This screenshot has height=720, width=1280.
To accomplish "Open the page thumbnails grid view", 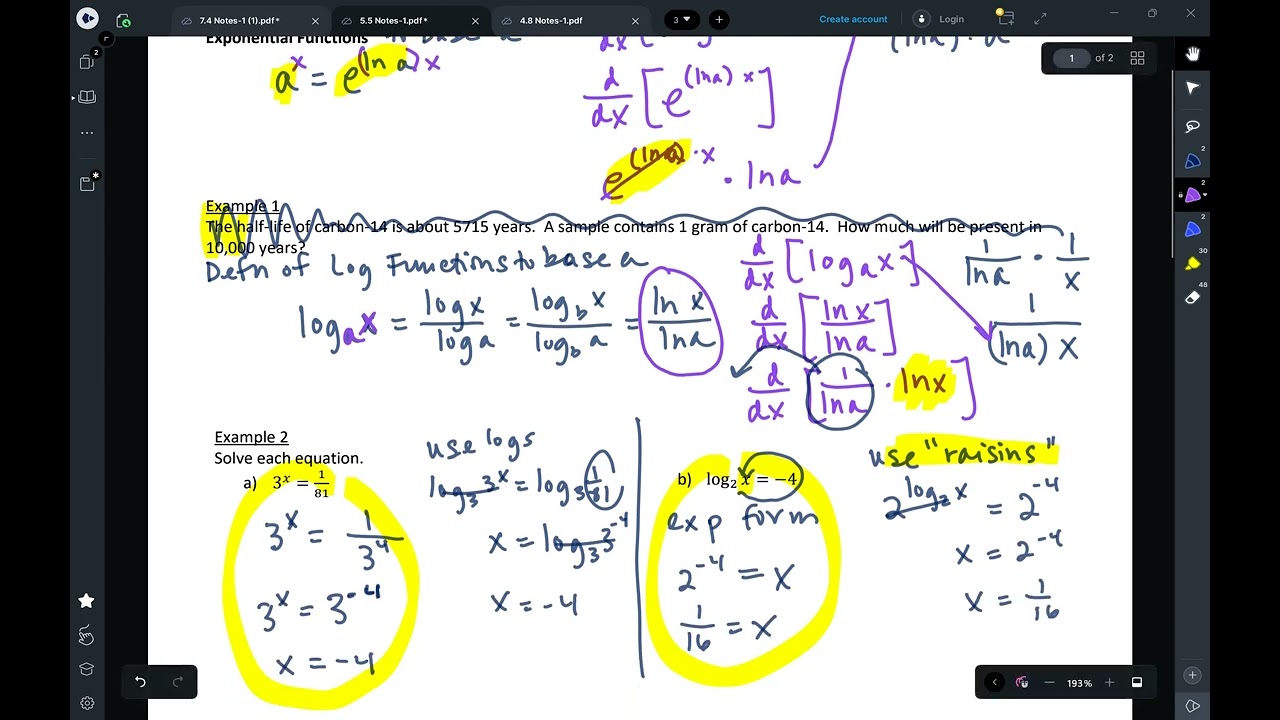I will point(1137,58).
